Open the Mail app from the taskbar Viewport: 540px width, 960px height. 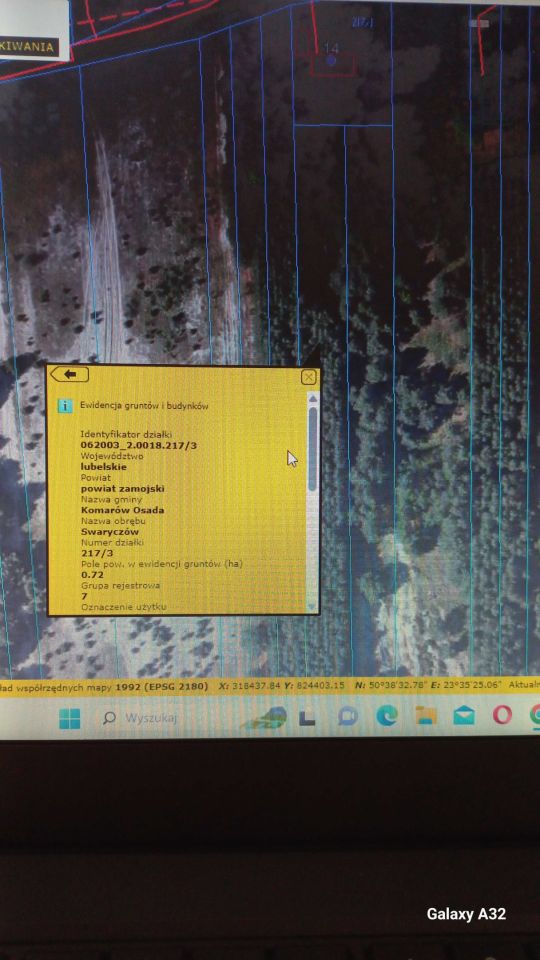(464, 714)
